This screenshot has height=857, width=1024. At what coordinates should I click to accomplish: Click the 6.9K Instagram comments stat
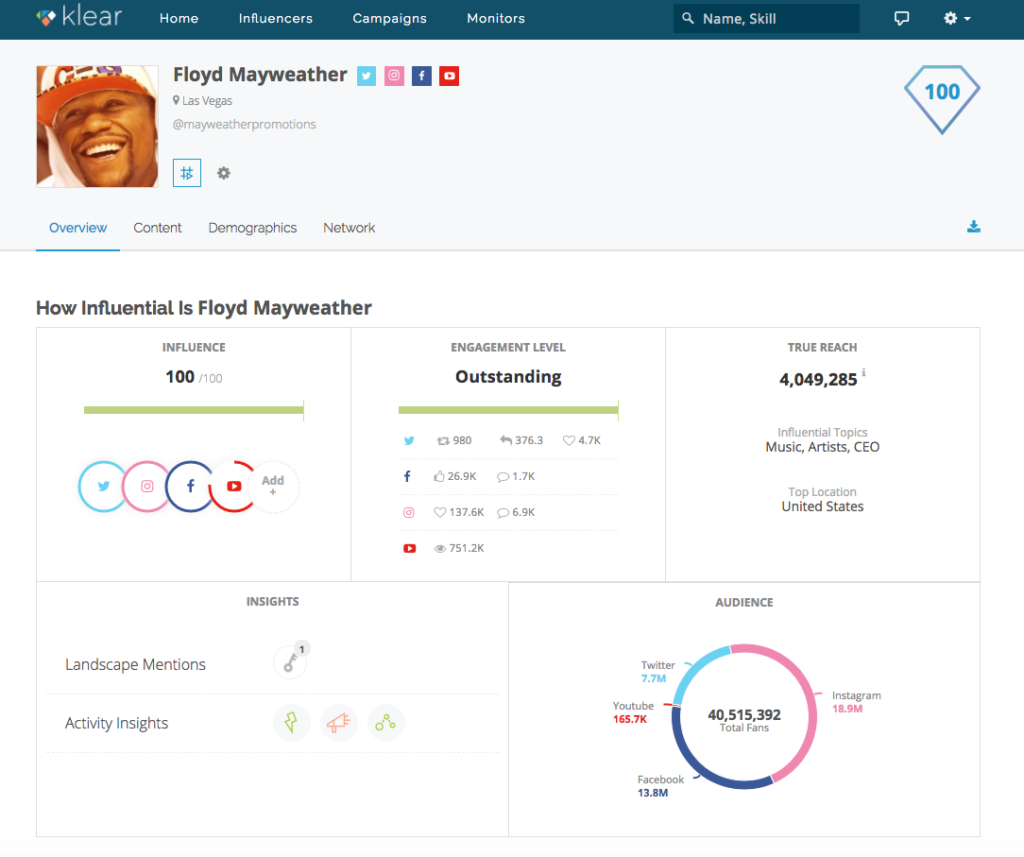pos(516,513)
